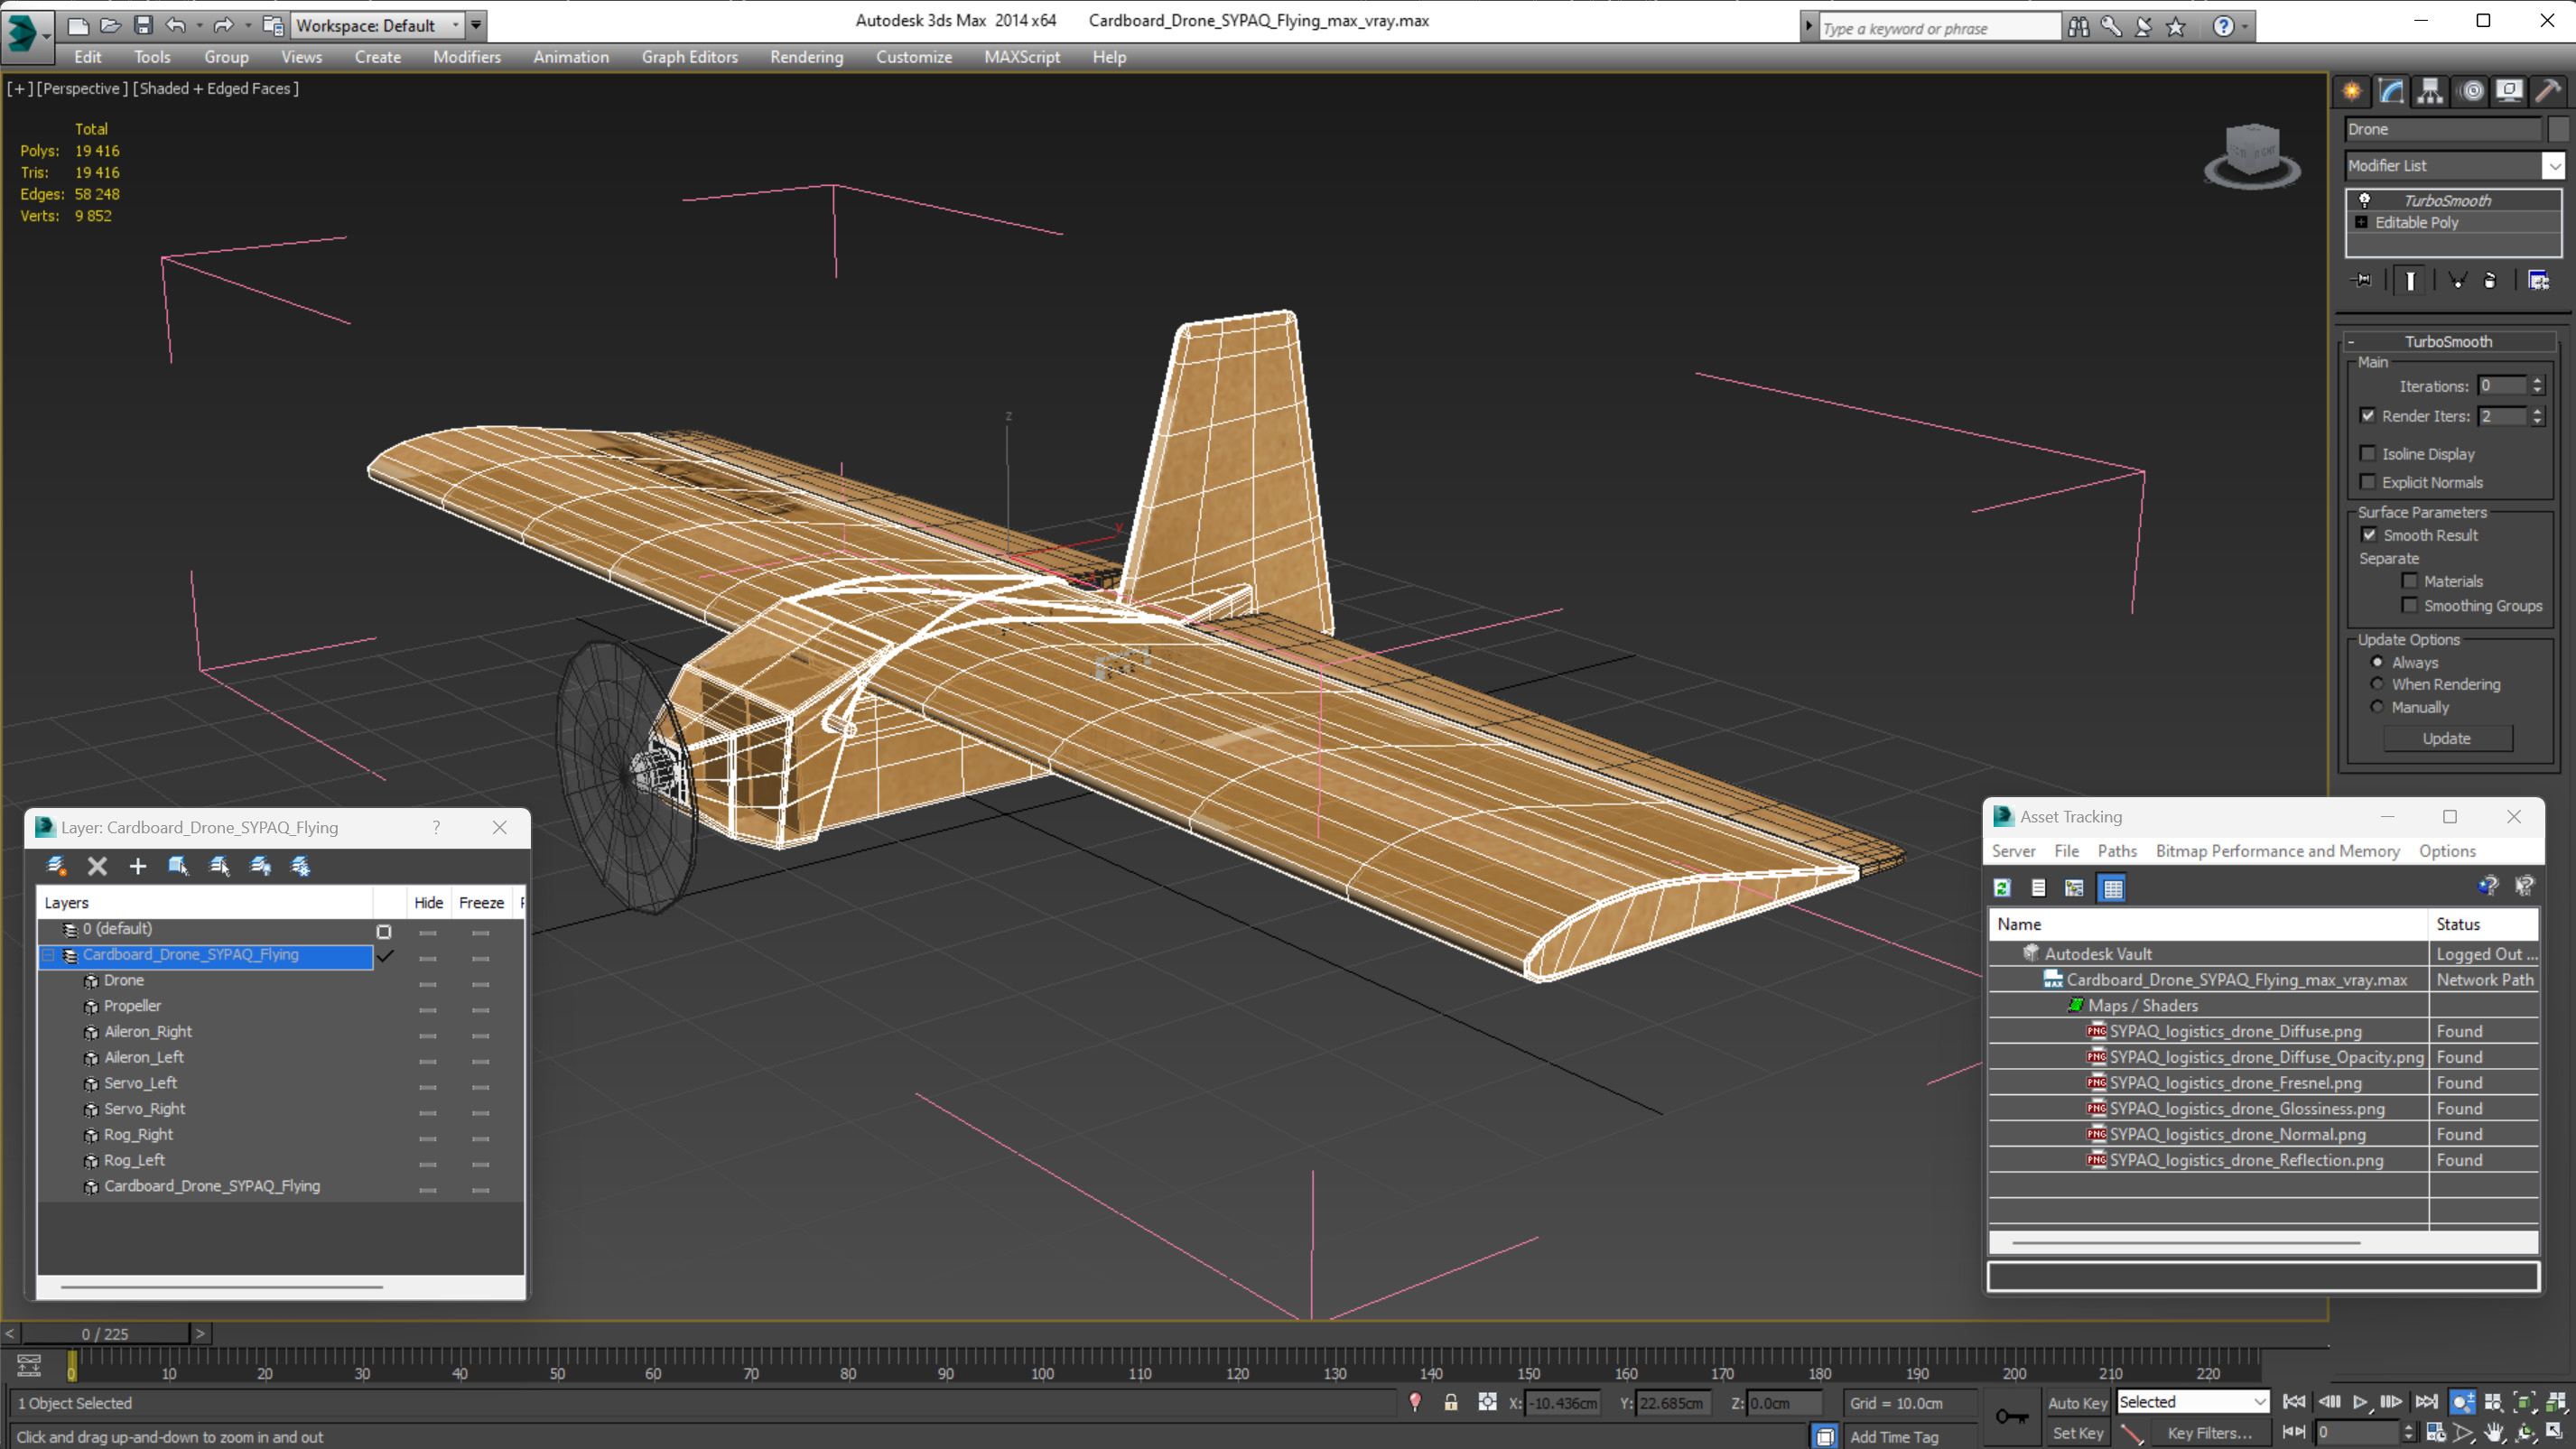Click the Shaded + Edged Faces viewport label
Screen dimensions: 2576x1449
tap(215, 88)
